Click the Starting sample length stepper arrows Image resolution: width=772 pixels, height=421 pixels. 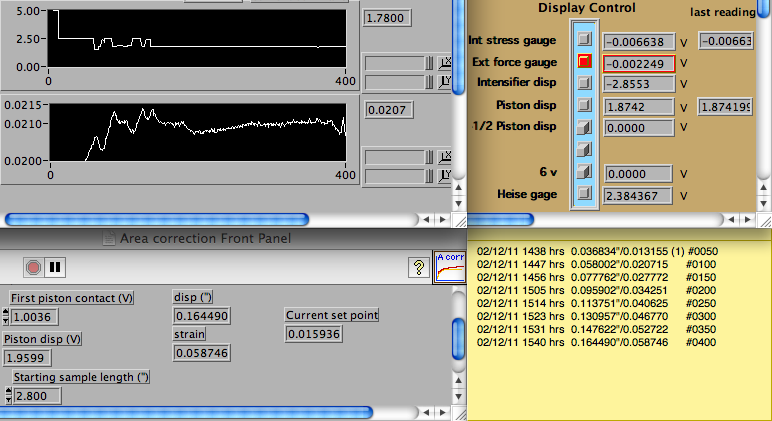point(6,395)
